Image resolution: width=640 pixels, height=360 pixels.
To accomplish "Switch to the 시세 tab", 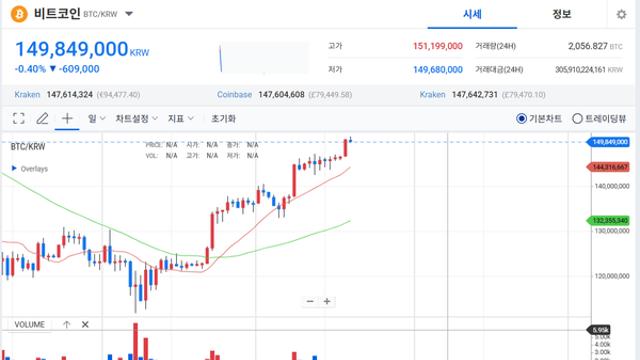I will [472, 15].
